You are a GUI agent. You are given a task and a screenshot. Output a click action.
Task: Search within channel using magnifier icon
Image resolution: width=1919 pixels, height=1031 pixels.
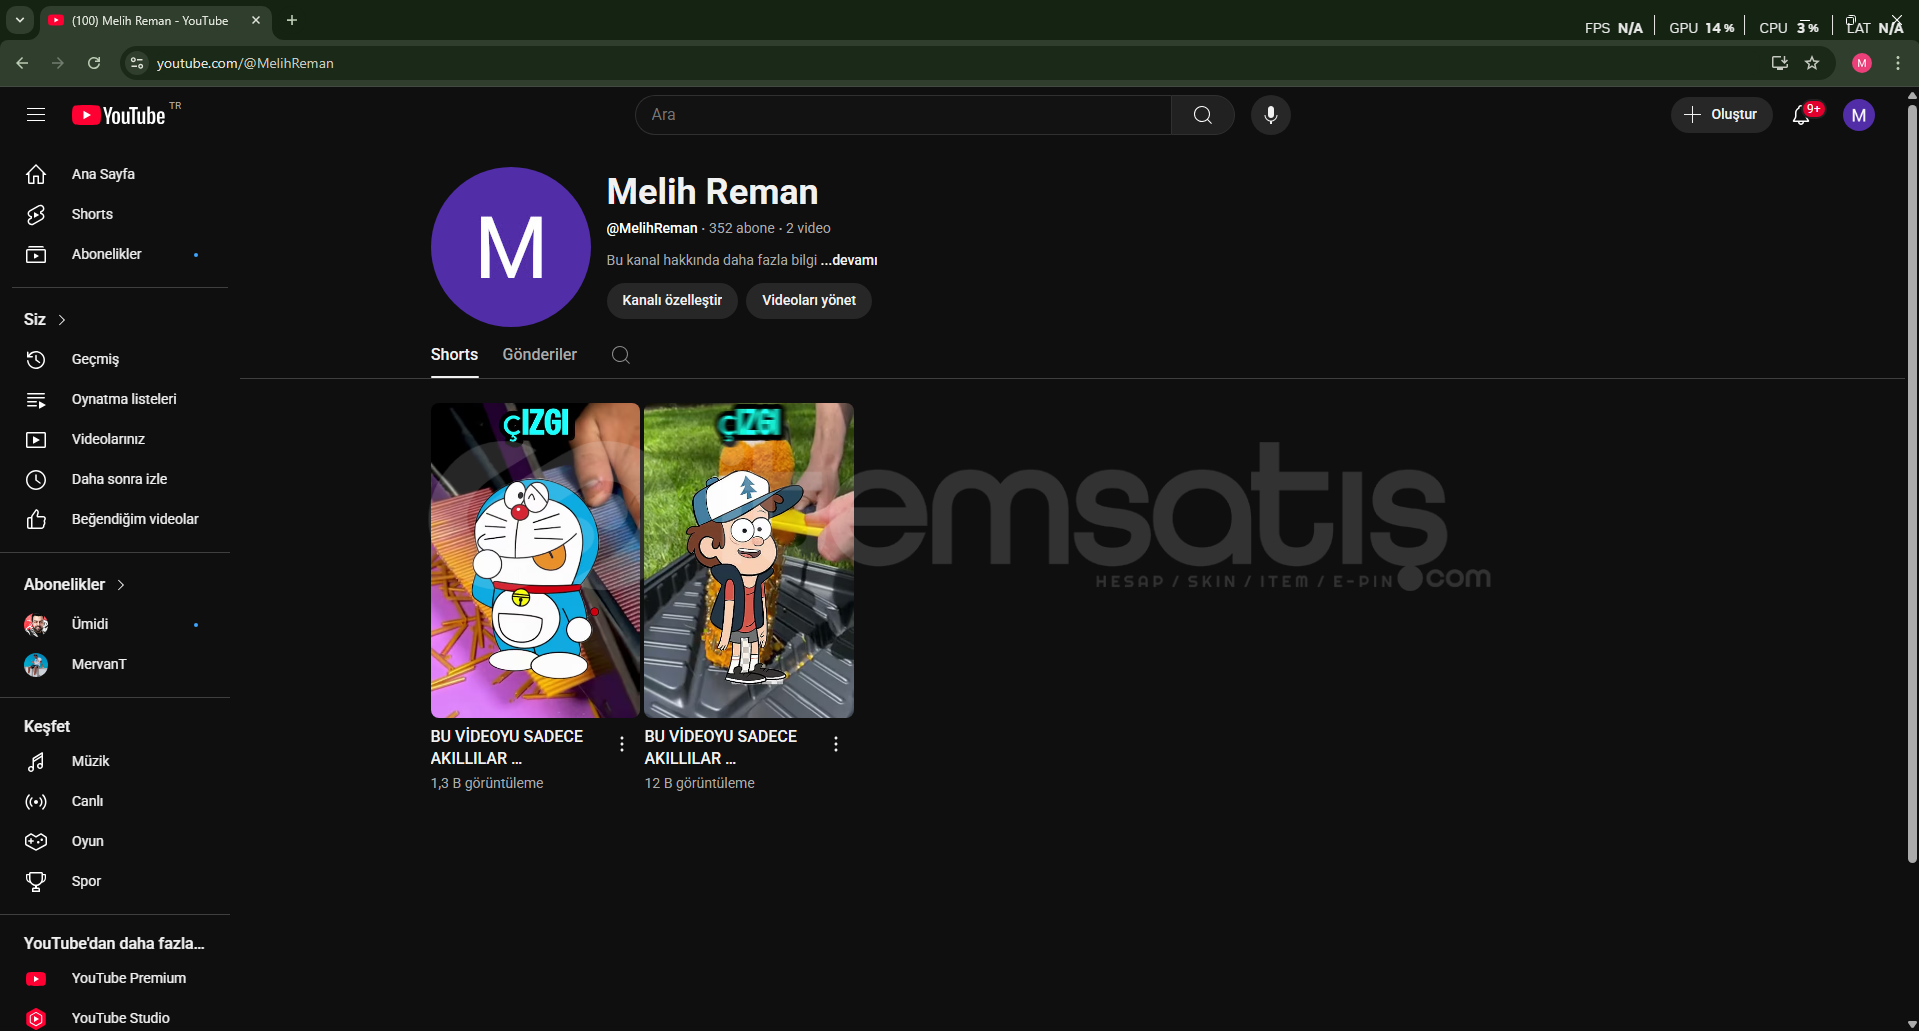click(x=620, y=355)
